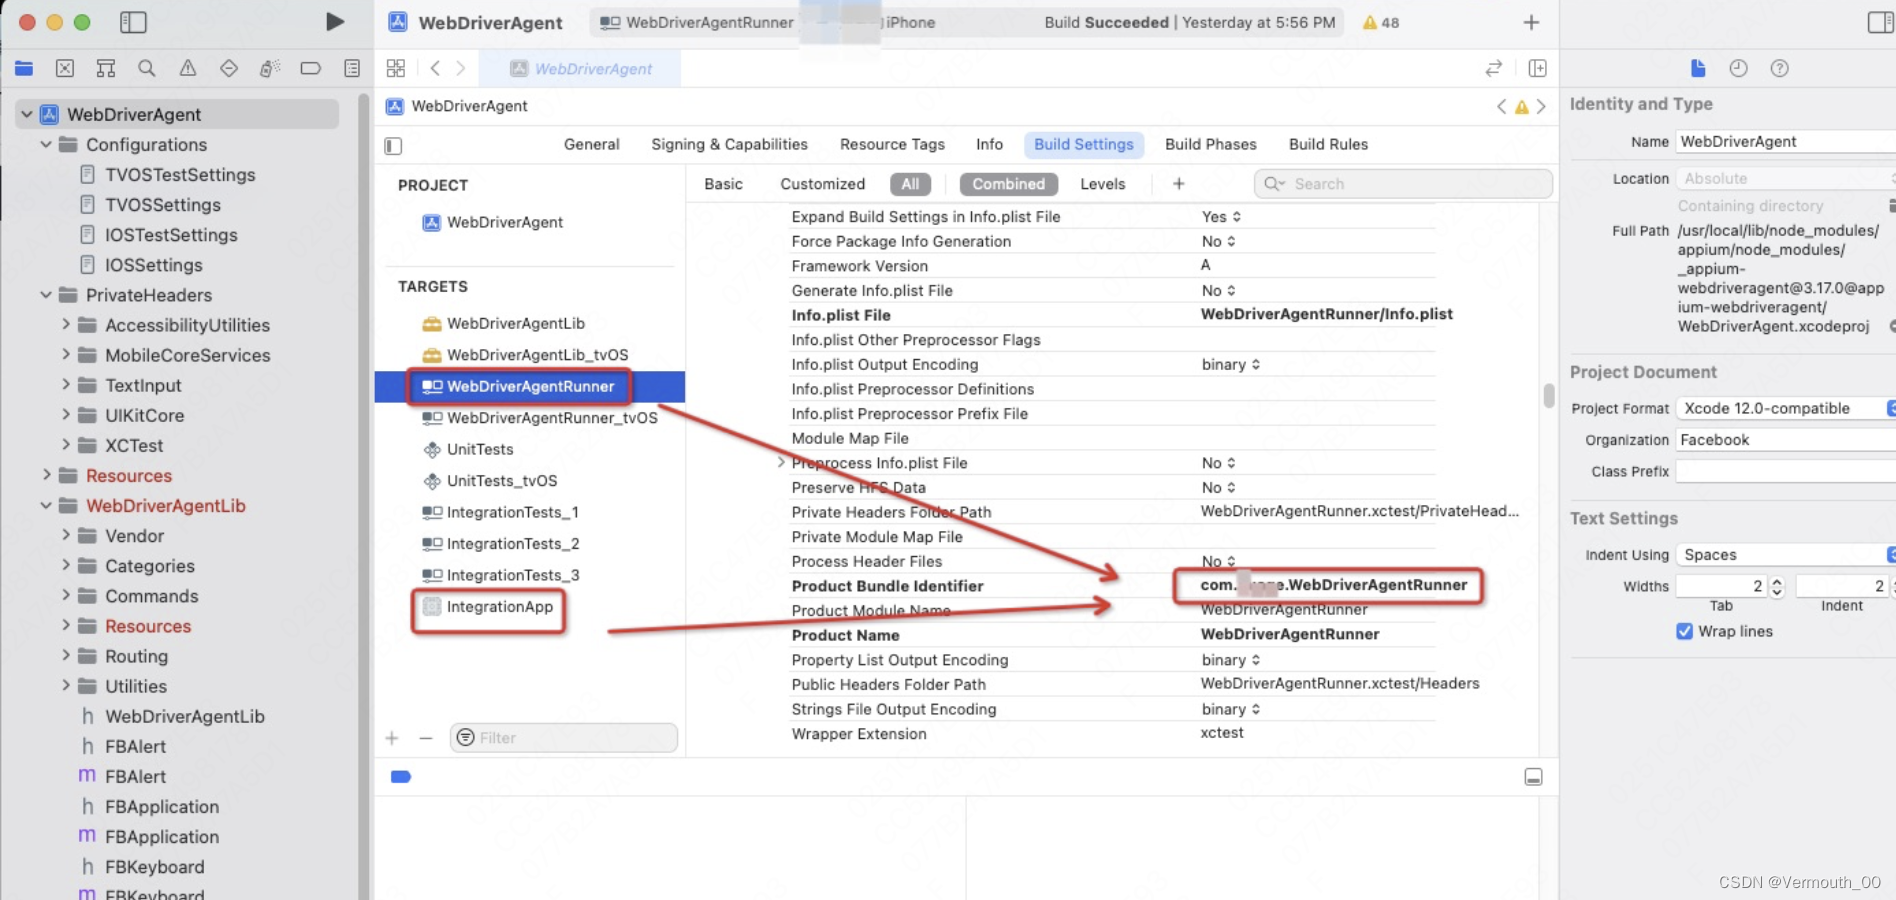Select the Levels view option
Image resolution: width=1896 pixels, height=900 pixels.
(x=1102, y=184)
